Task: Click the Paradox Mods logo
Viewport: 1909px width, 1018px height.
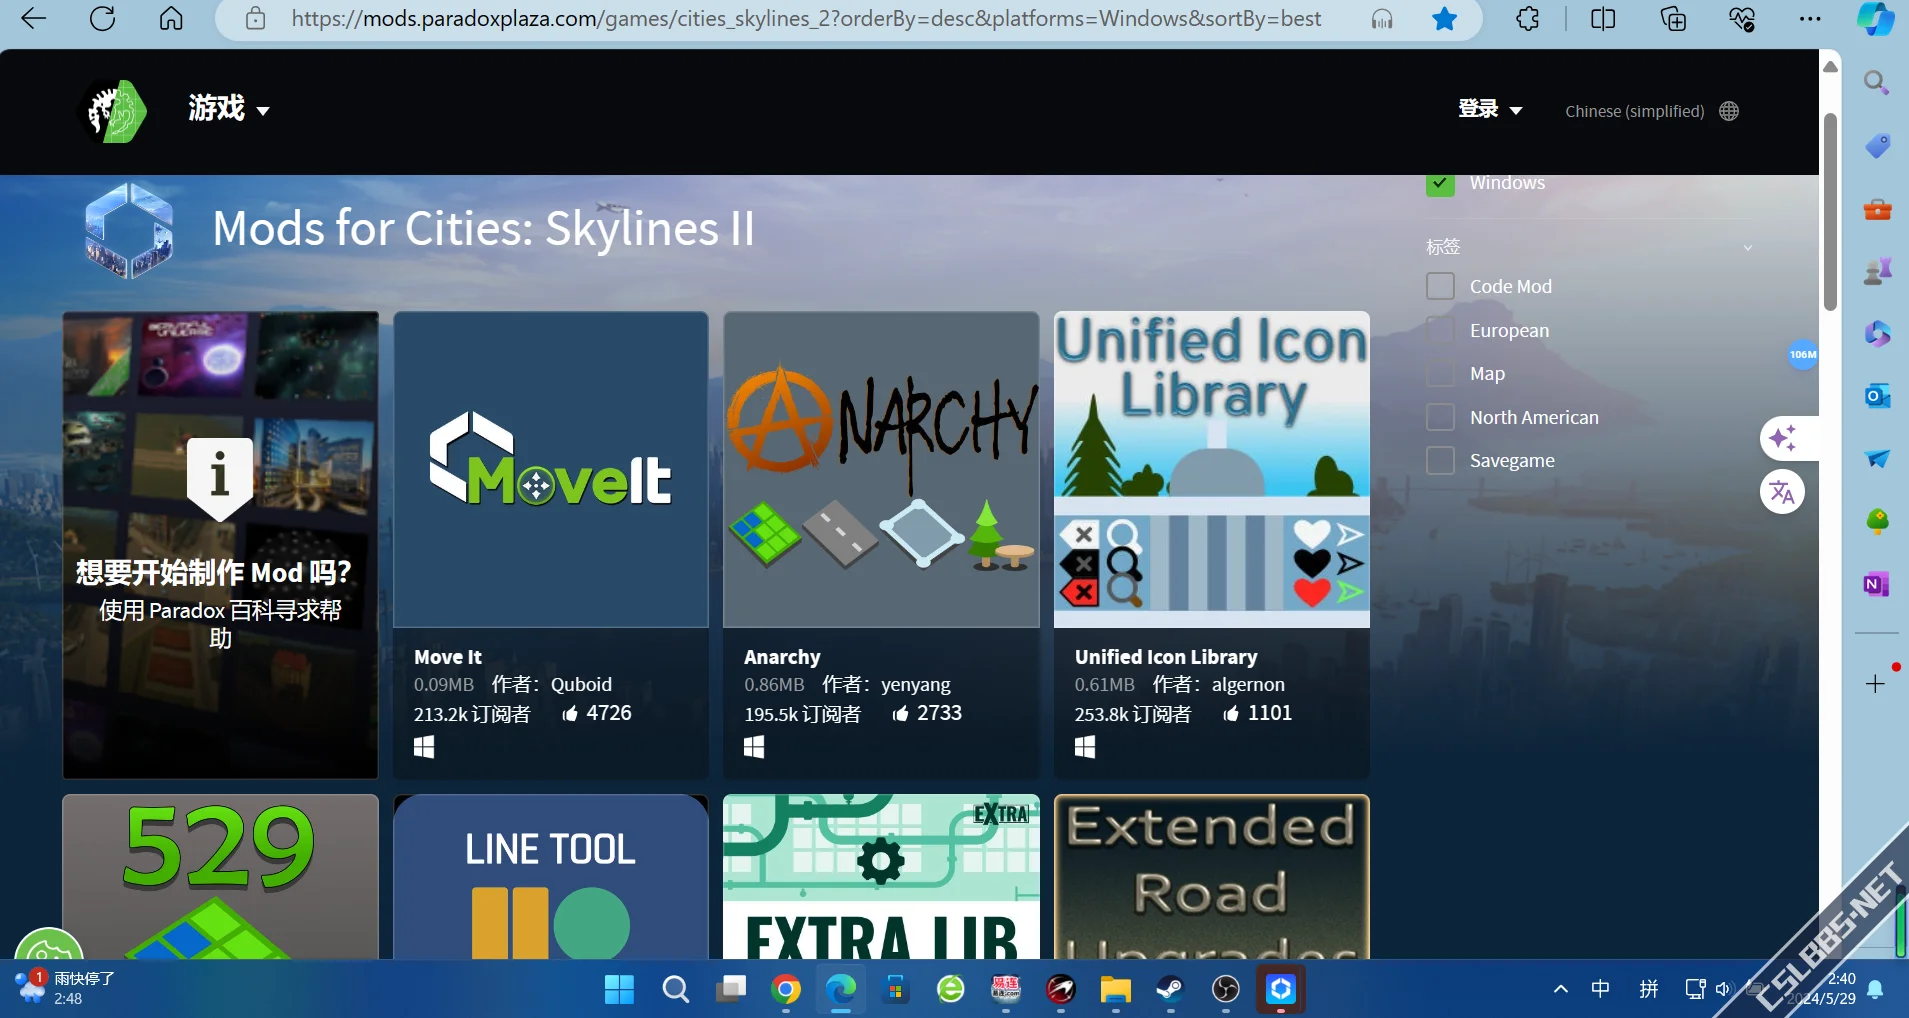Action: (x=113, y=111)
